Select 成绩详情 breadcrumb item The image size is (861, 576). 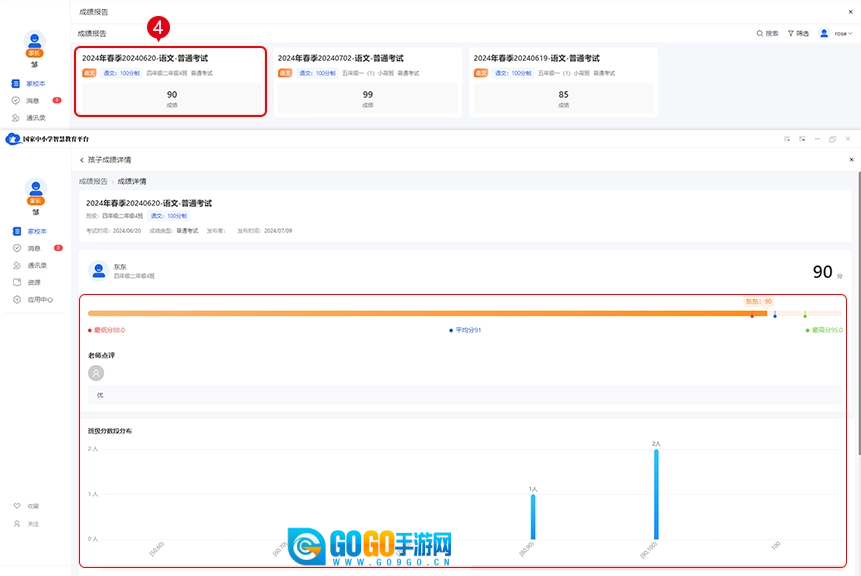point(132,181)
